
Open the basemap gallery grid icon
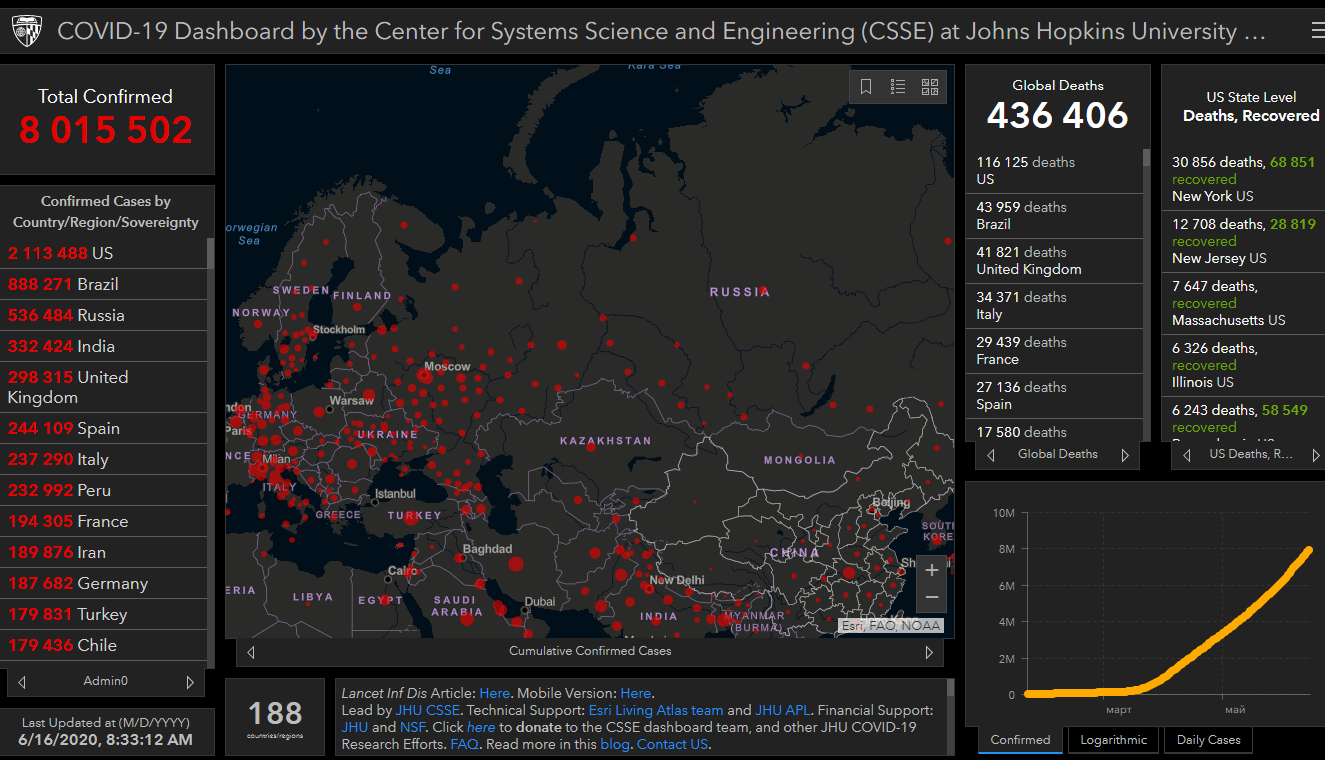pos(930,87)
